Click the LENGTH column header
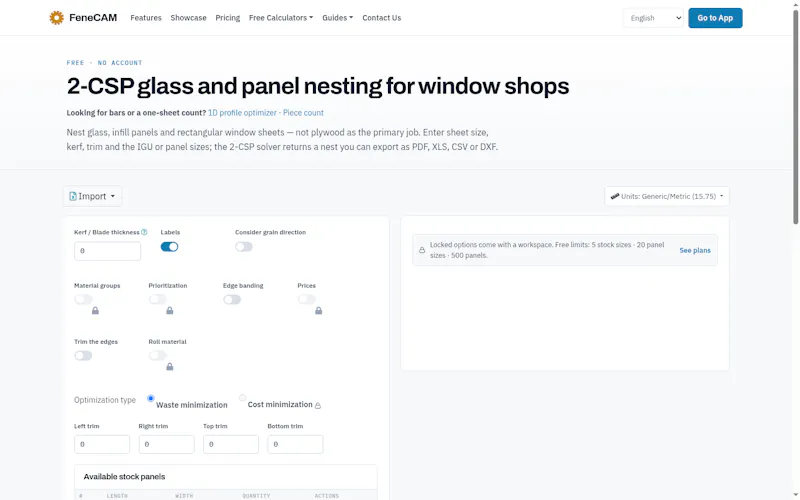 (117, 496)
